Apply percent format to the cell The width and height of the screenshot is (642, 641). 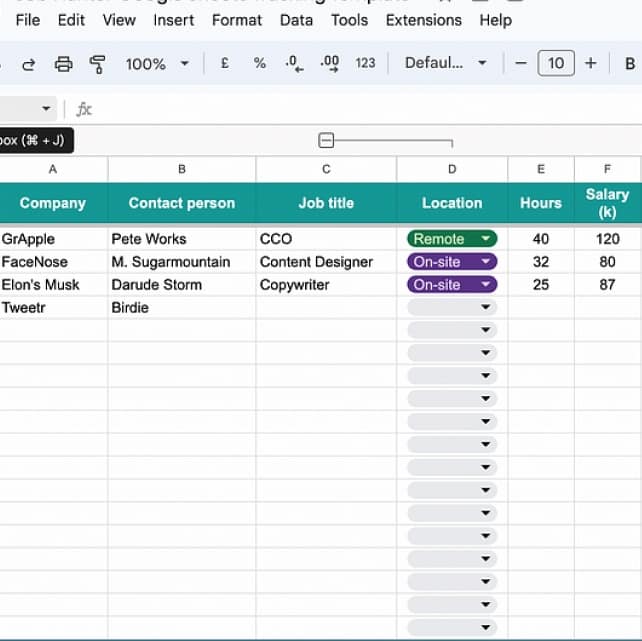259,63
